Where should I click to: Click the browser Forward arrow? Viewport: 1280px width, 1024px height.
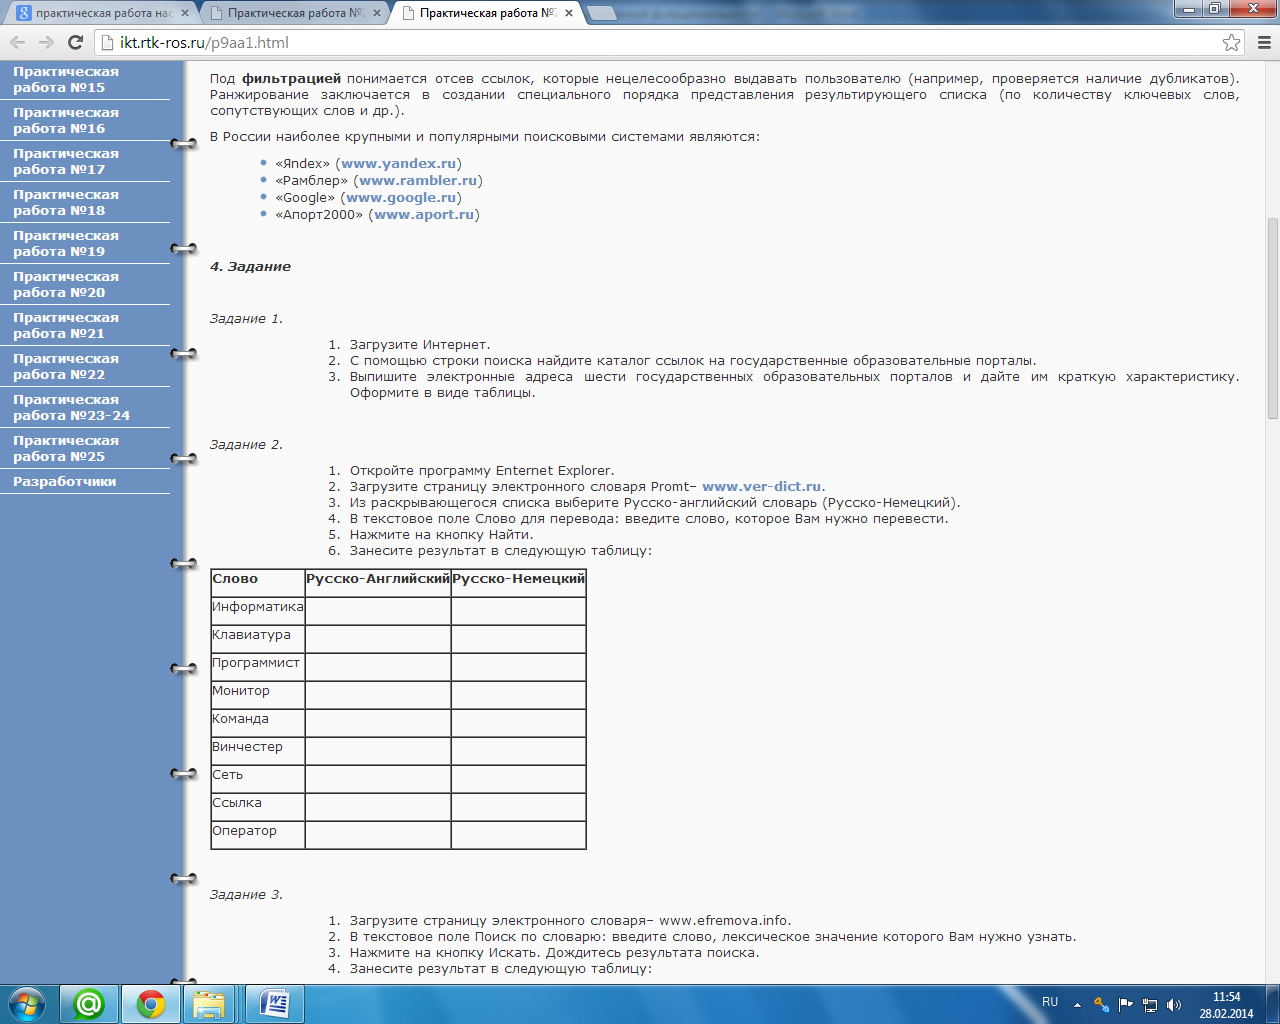46,42
